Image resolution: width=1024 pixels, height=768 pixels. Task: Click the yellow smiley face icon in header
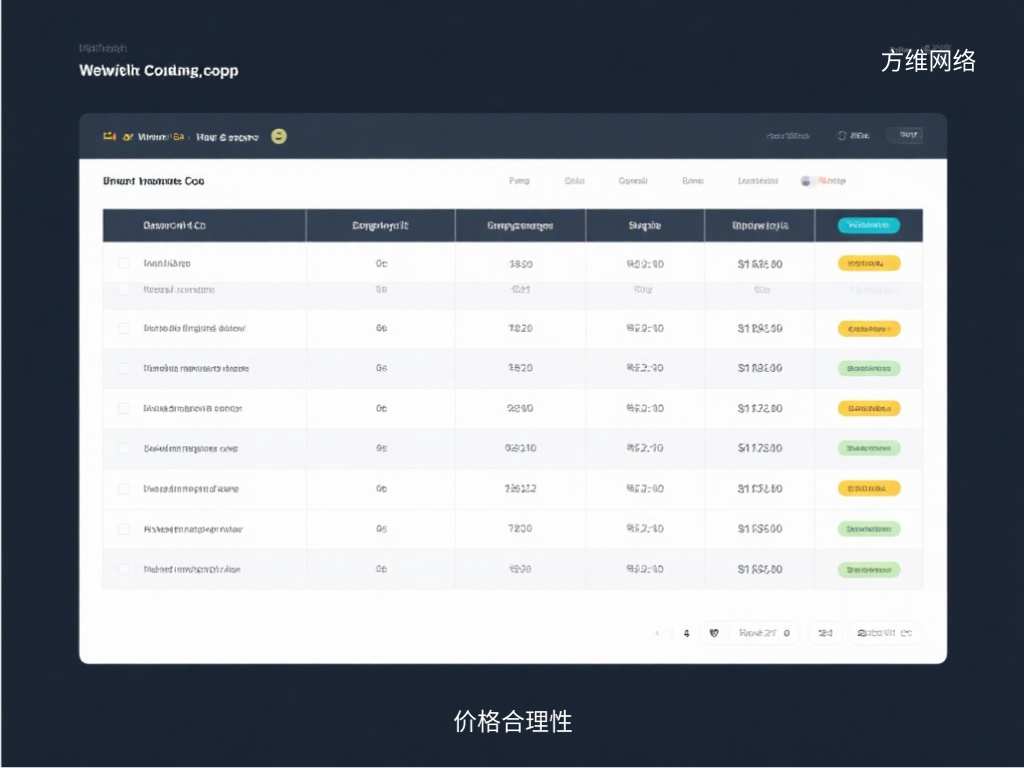279,136
